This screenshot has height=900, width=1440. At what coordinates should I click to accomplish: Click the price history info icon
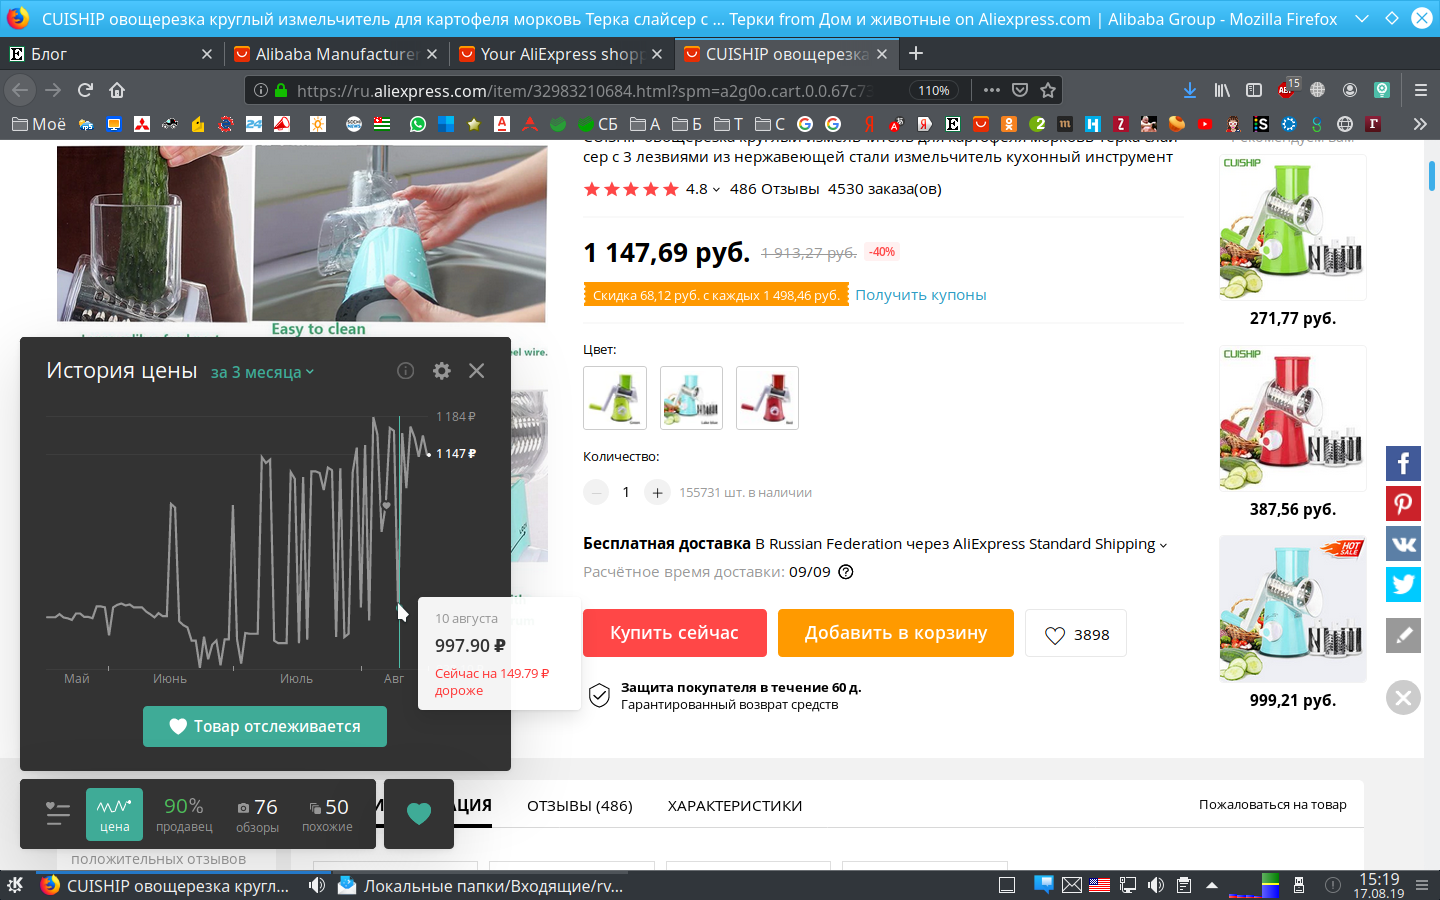405,371
